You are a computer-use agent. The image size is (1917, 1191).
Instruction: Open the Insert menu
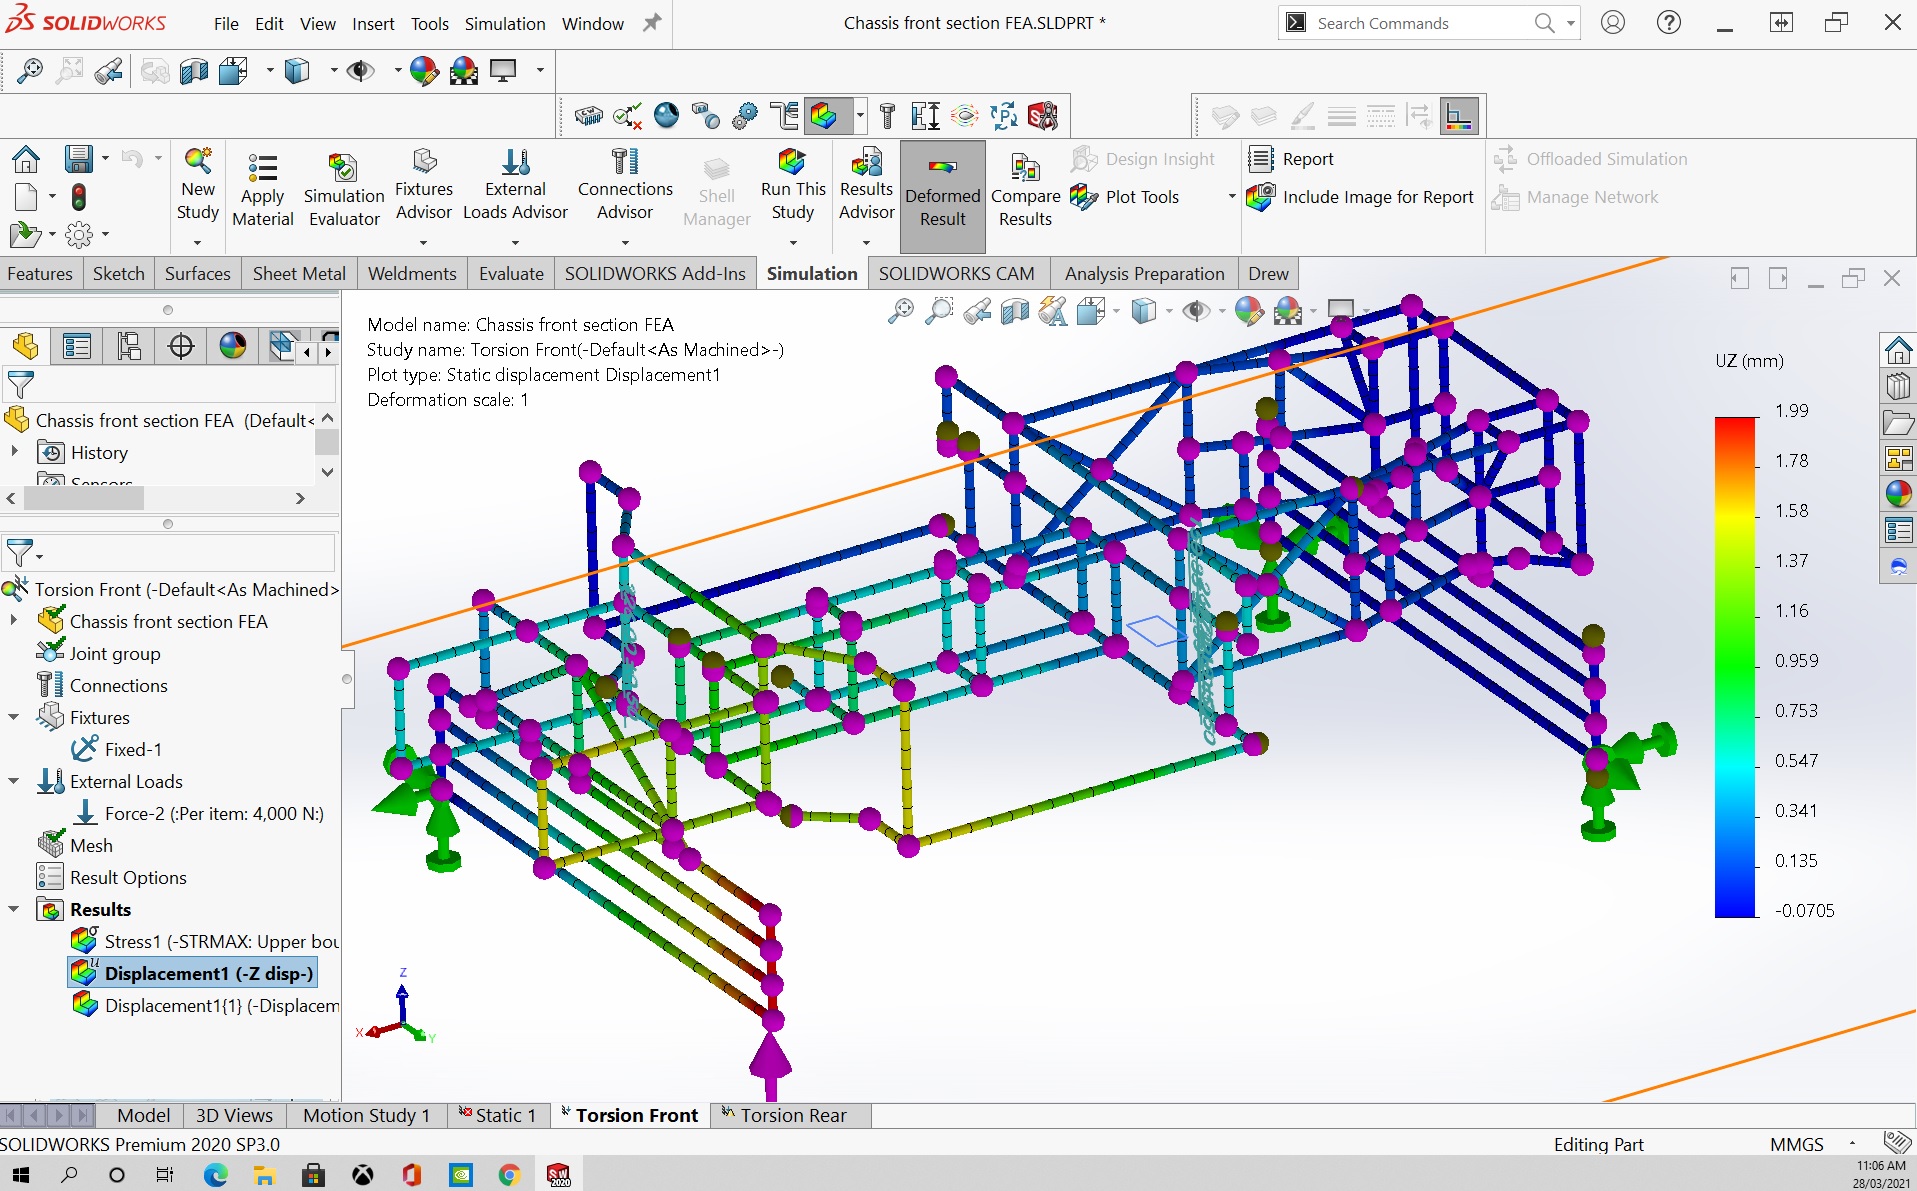click(x=373, y=23)
